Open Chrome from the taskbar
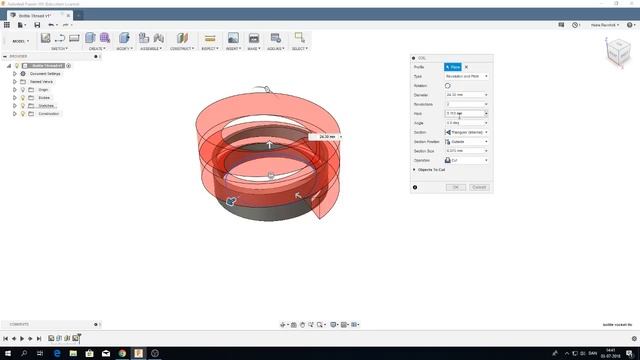Image resolution: width=640 pixels, height=360 pixels. pos(122,353)
